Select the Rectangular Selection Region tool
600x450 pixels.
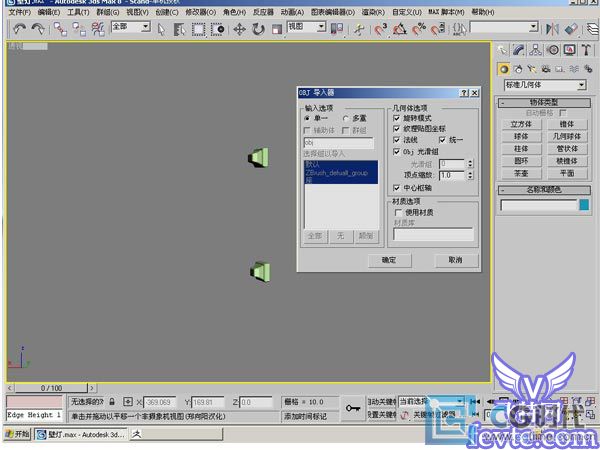click(198, 29)
